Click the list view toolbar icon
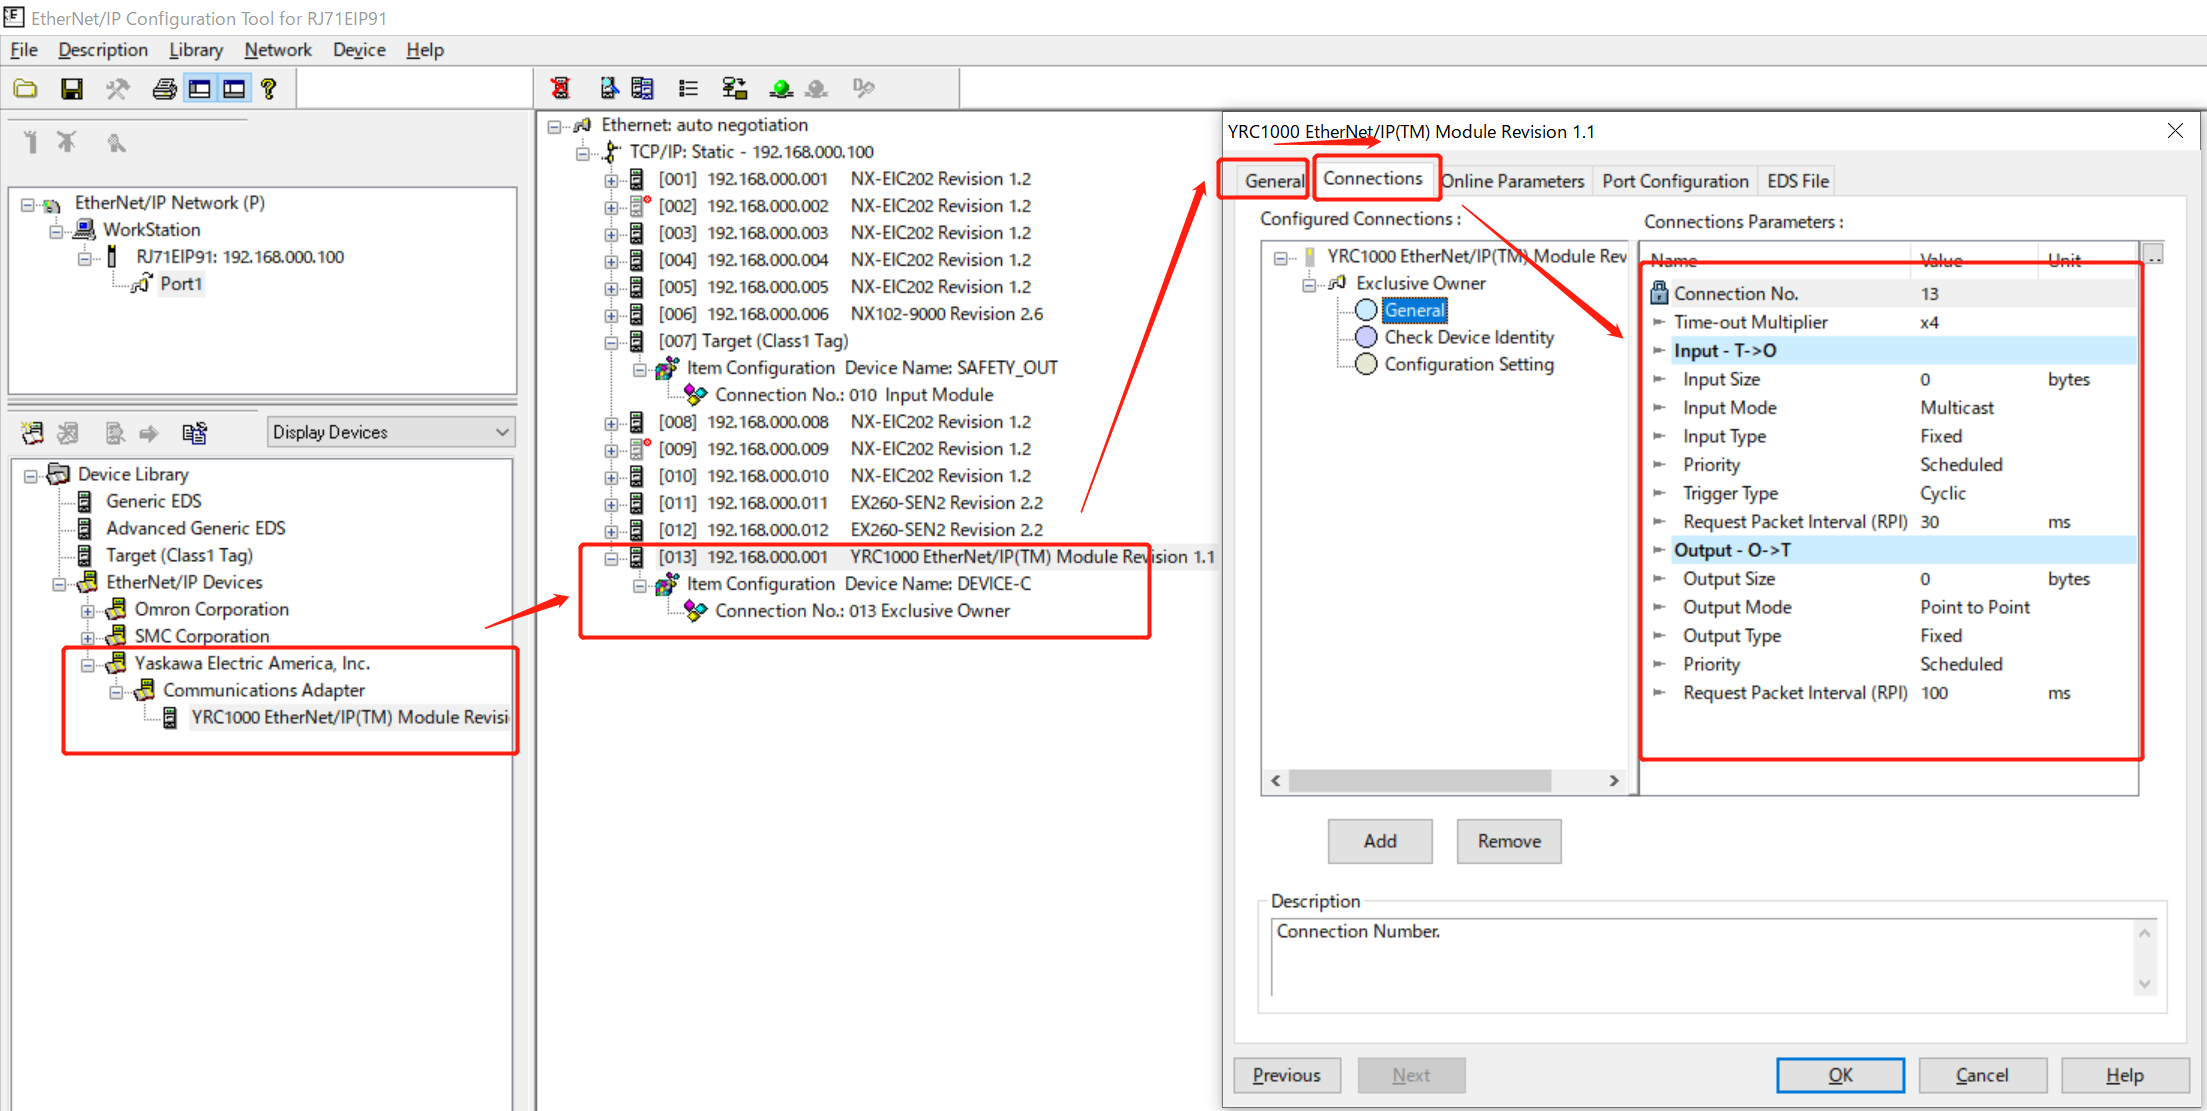 (x=688, y=89)
